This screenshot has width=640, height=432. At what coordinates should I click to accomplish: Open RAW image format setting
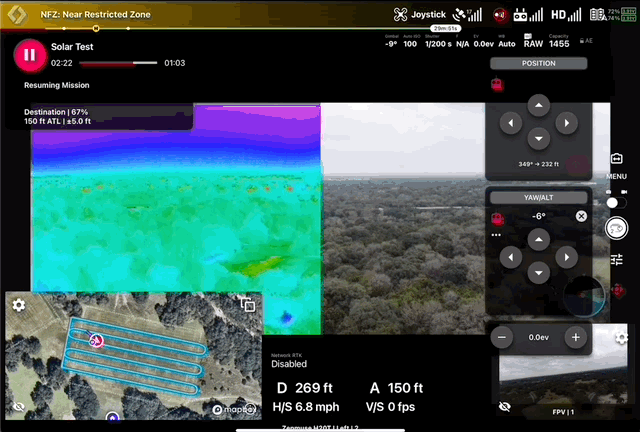533,41
